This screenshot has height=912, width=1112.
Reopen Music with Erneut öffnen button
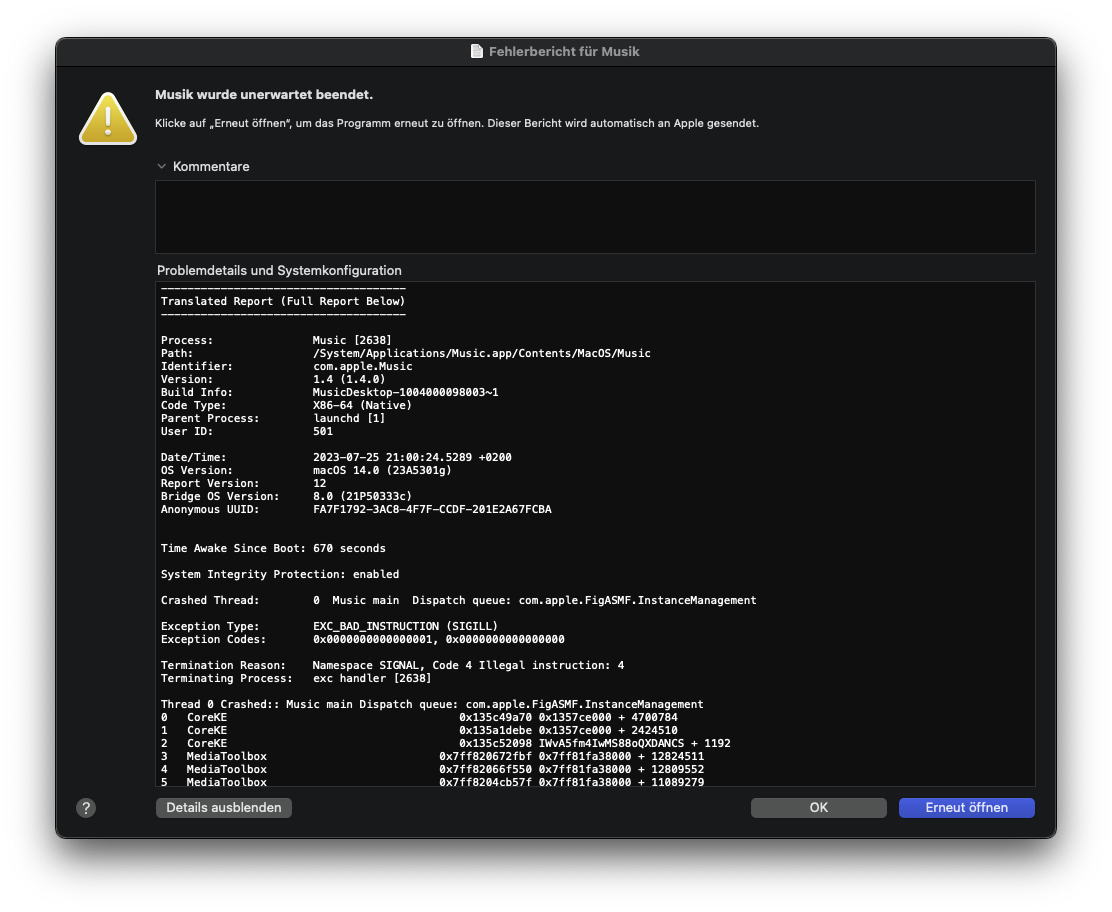click(967, 808)
